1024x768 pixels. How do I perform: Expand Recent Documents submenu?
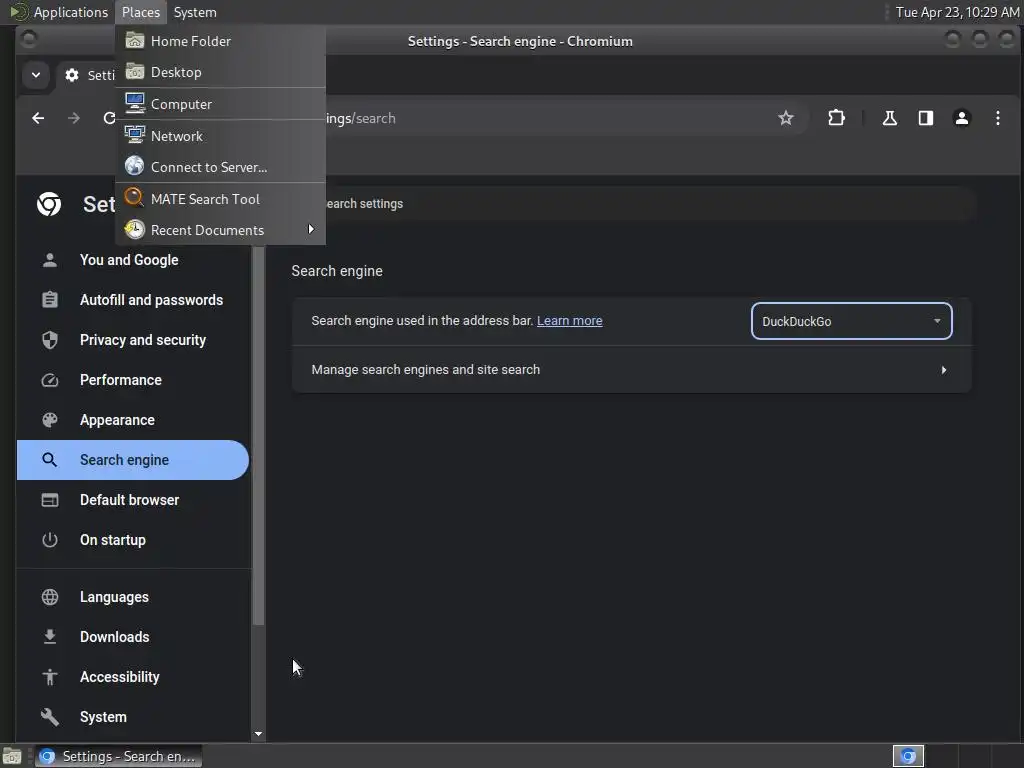click(x=221, y=230)
